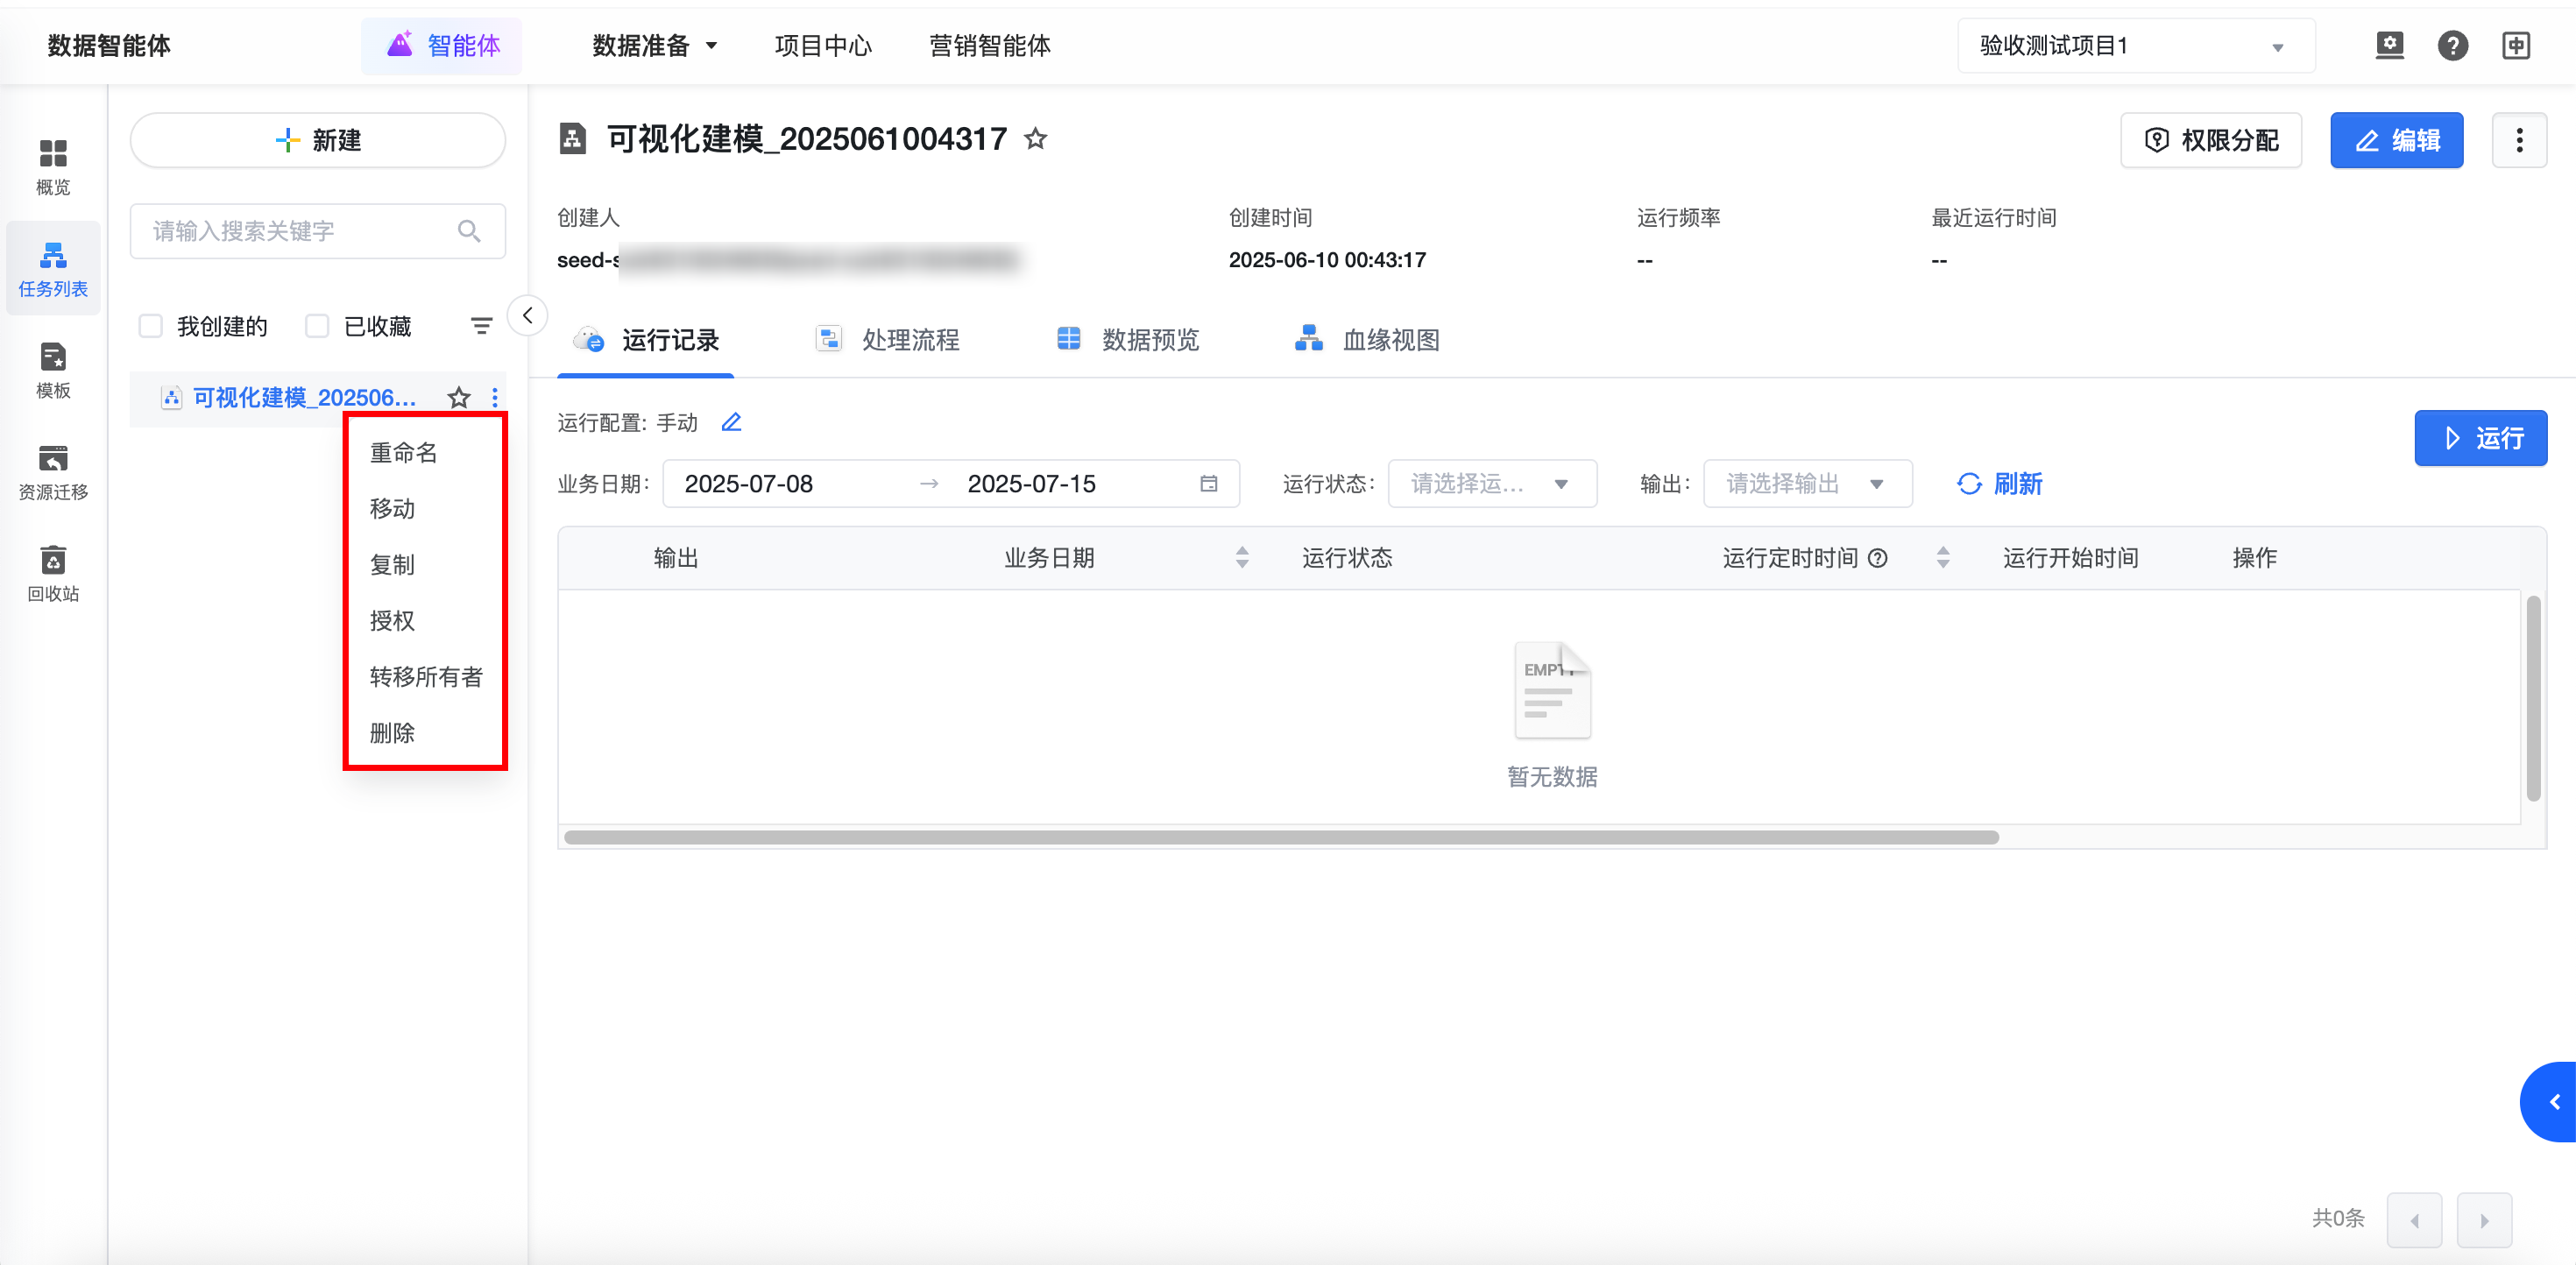2576x1265 pixels.
Task: Open the filter icon beside 已收藏
Action: (481, 326)
